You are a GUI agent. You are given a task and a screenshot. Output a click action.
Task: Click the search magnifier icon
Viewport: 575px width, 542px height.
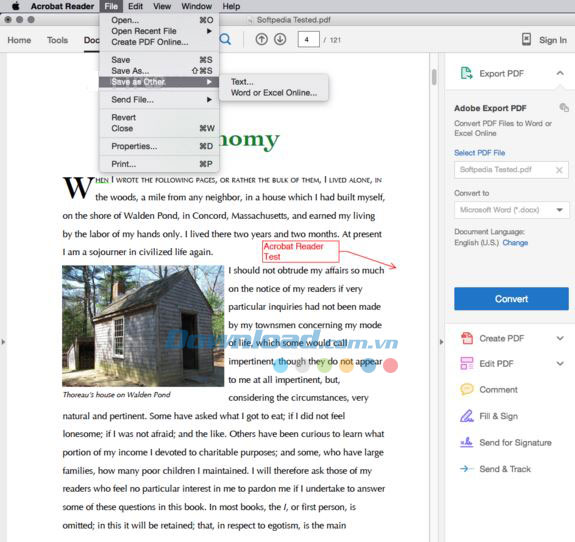click(x=225, y=39)
